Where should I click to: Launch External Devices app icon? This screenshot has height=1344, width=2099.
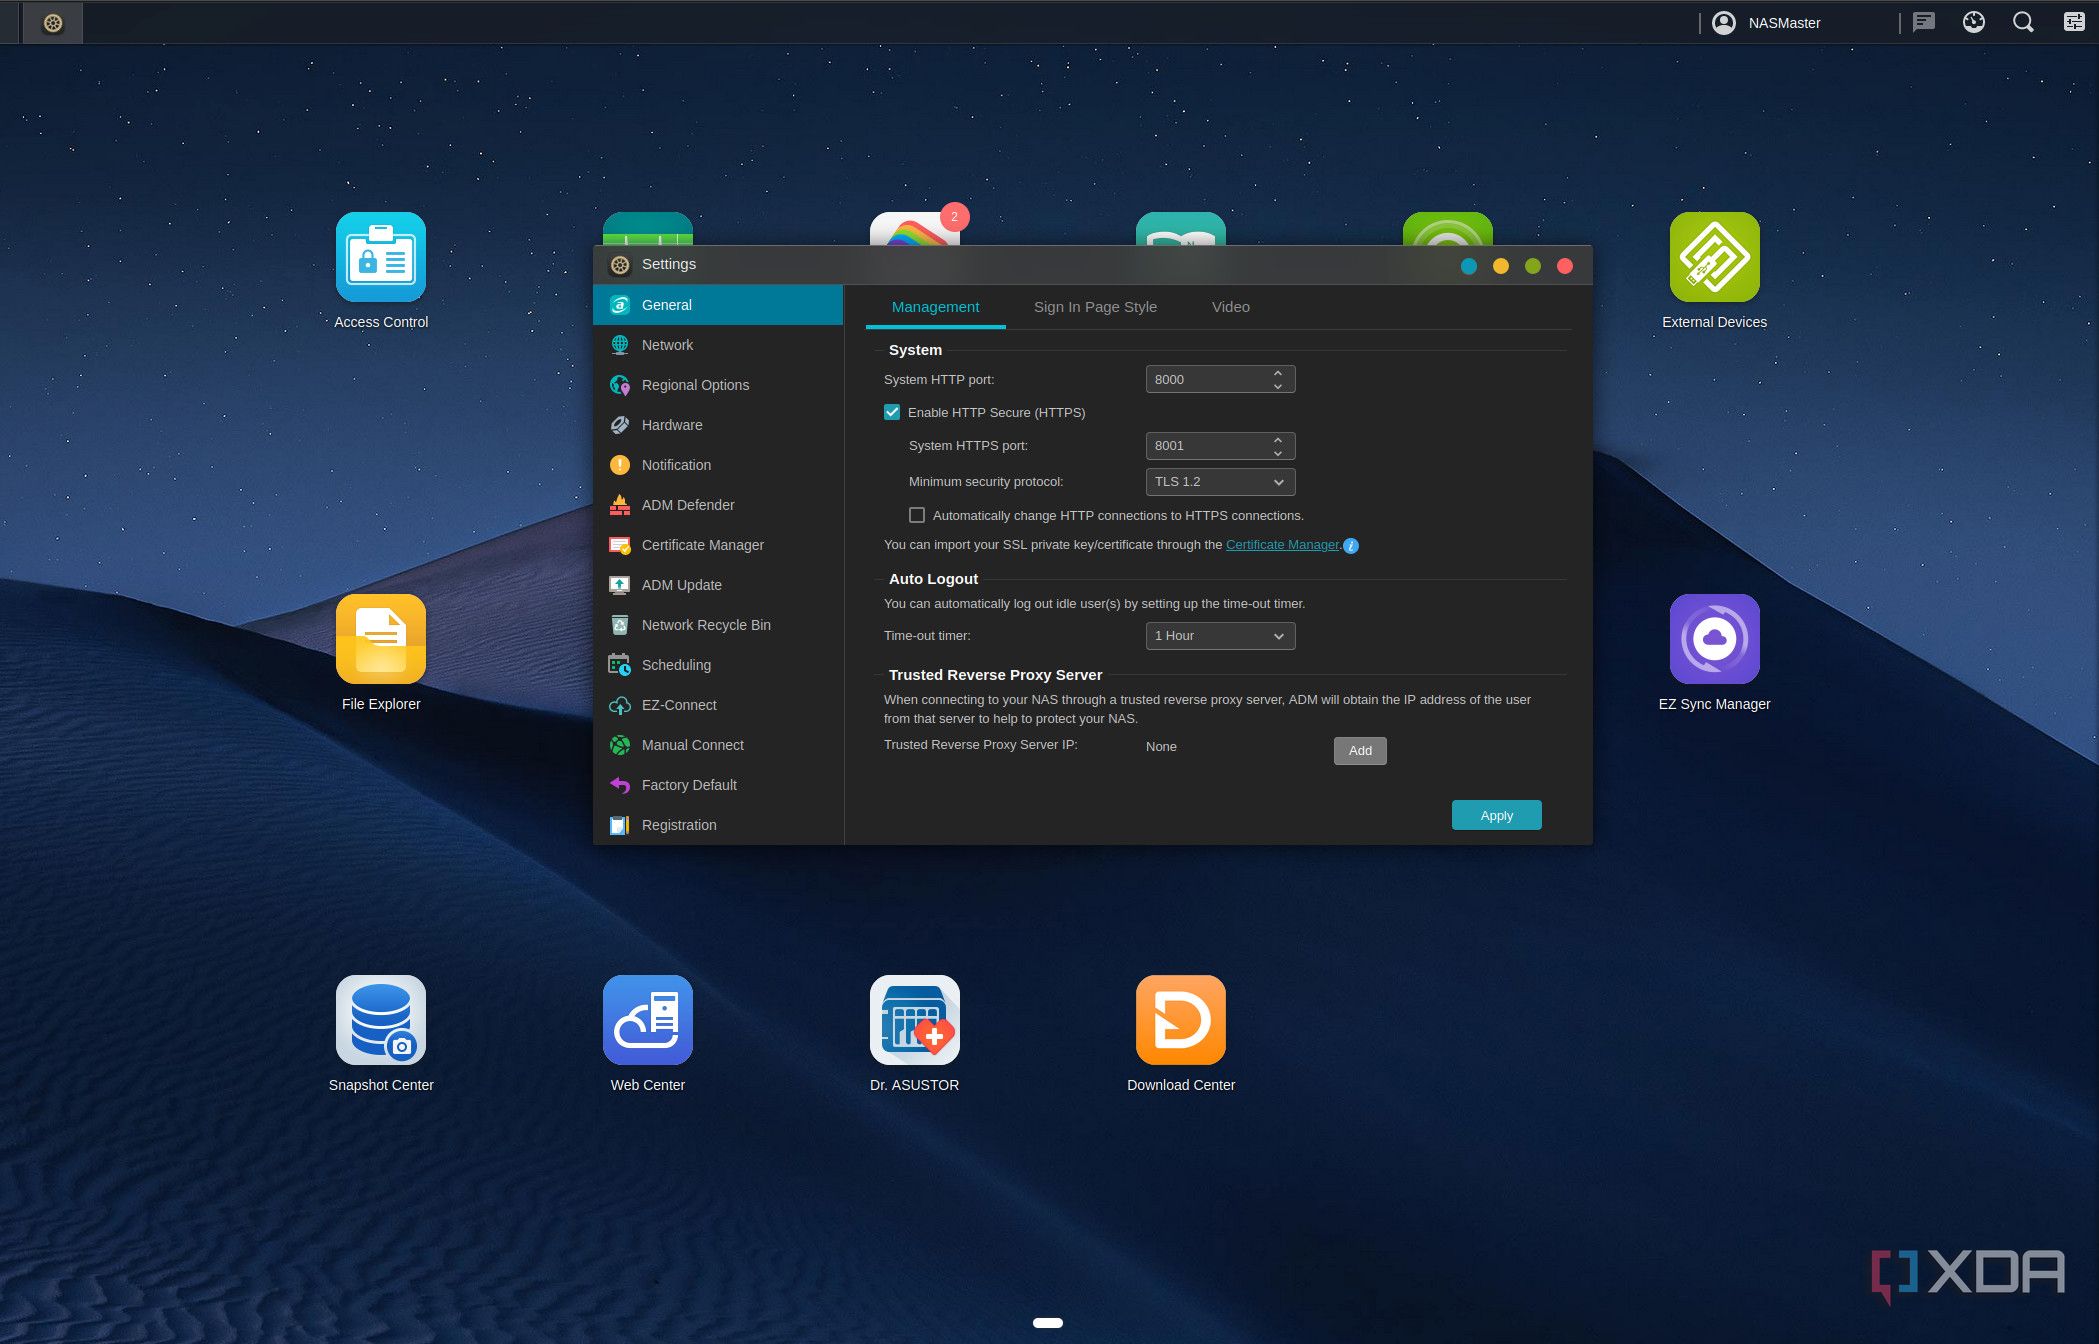pyautogui.click(x=1714, y=257)
